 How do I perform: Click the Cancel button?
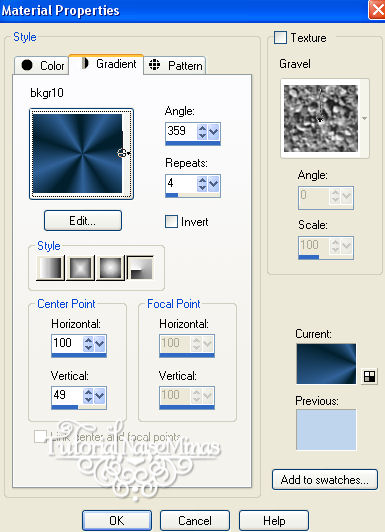pyautogui.click(x=195, y=520)
